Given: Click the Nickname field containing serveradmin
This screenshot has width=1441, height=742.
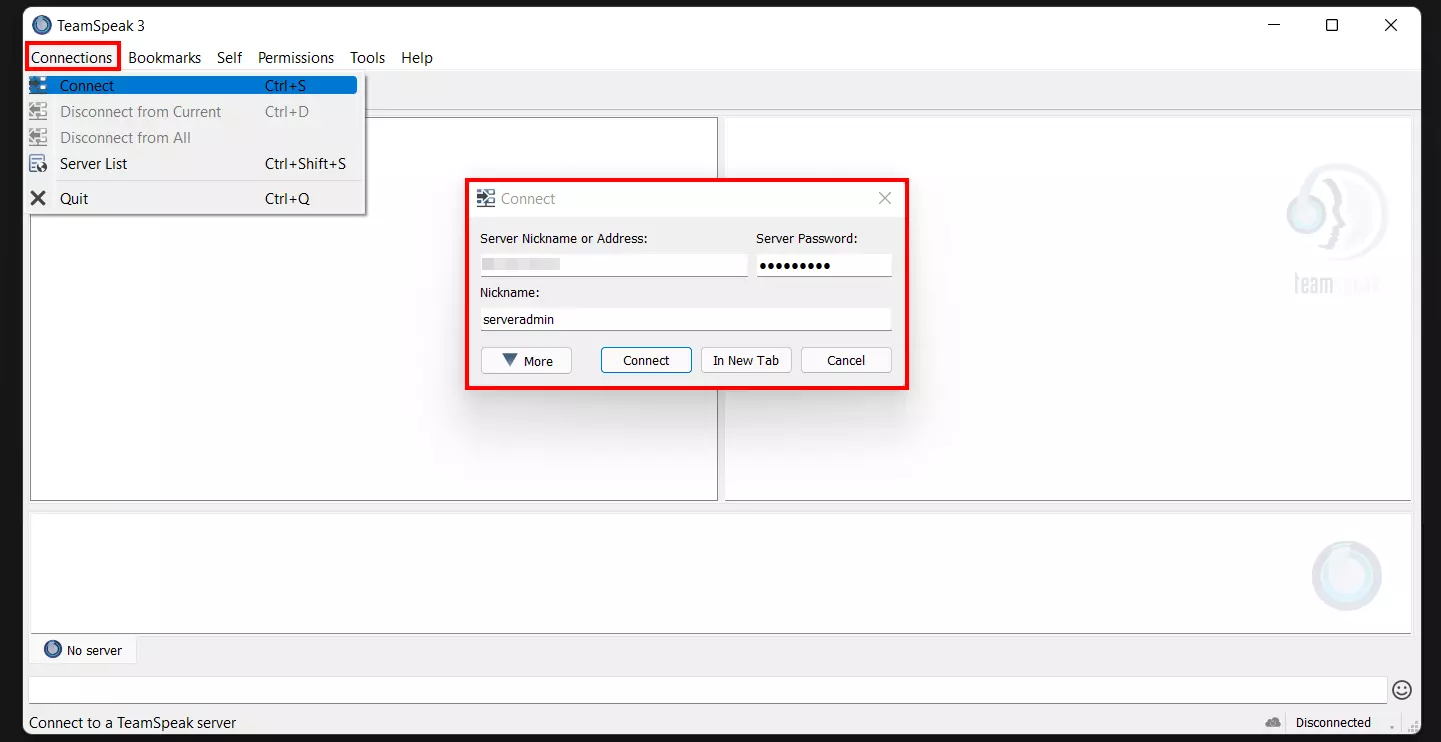Looking at the screenshot, I should click(686, 319).
